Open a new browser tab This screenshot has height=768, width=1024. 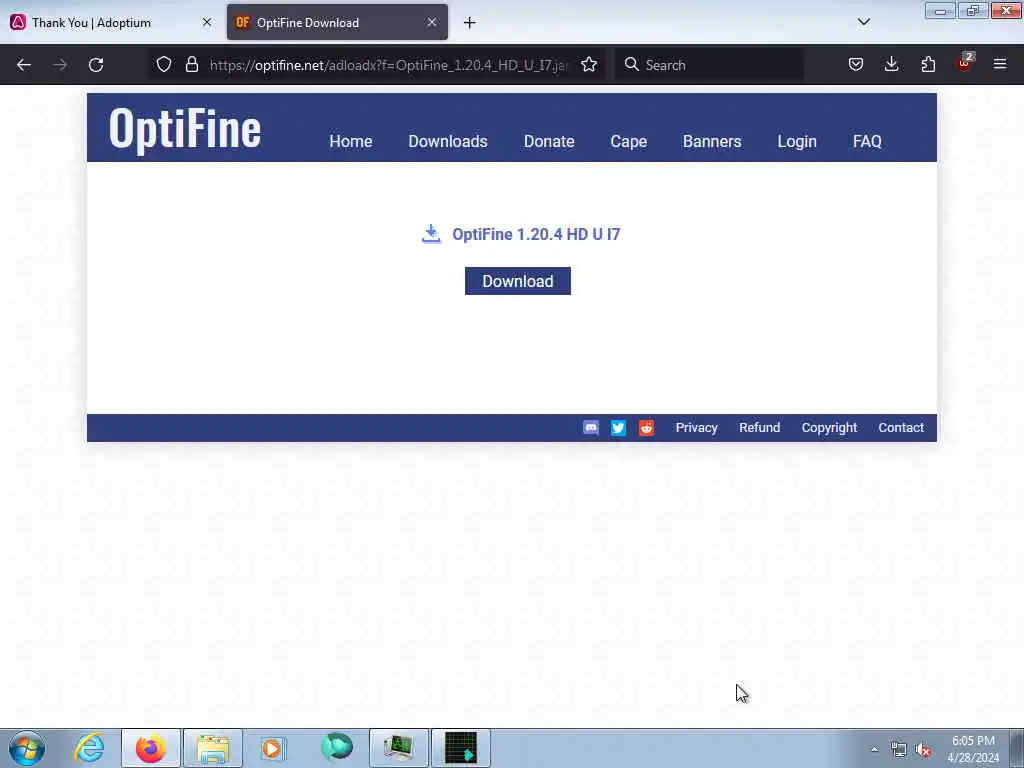click(470, 23)
